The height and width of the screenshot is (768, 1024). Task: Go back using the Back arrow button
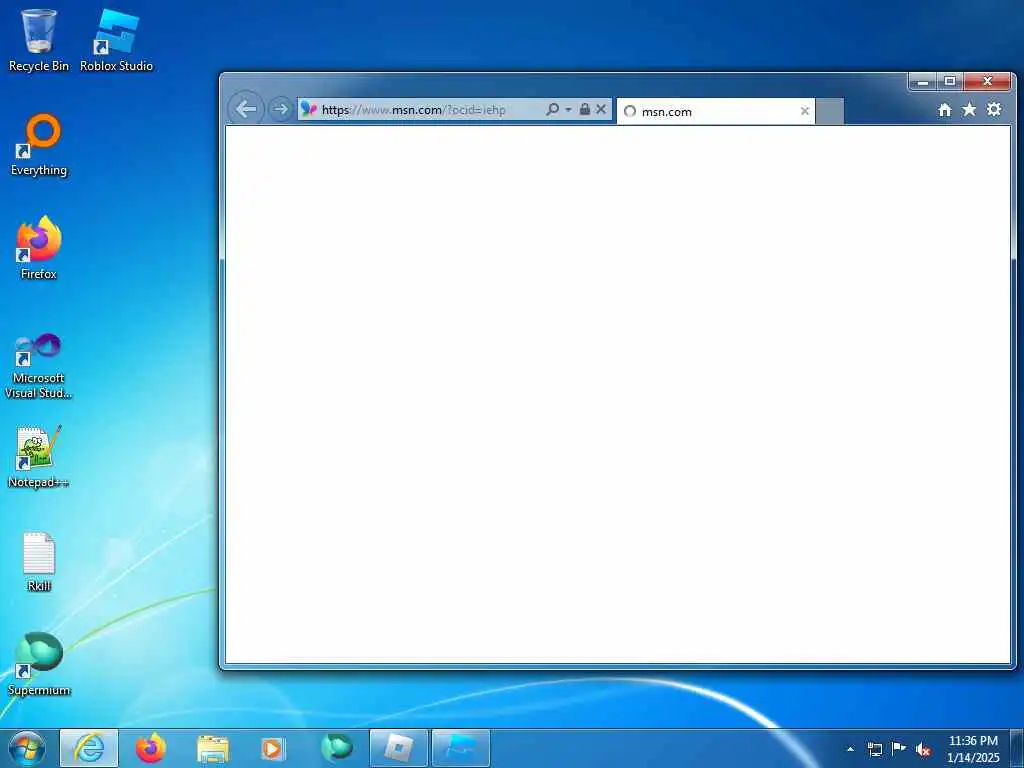pos(246,109)
